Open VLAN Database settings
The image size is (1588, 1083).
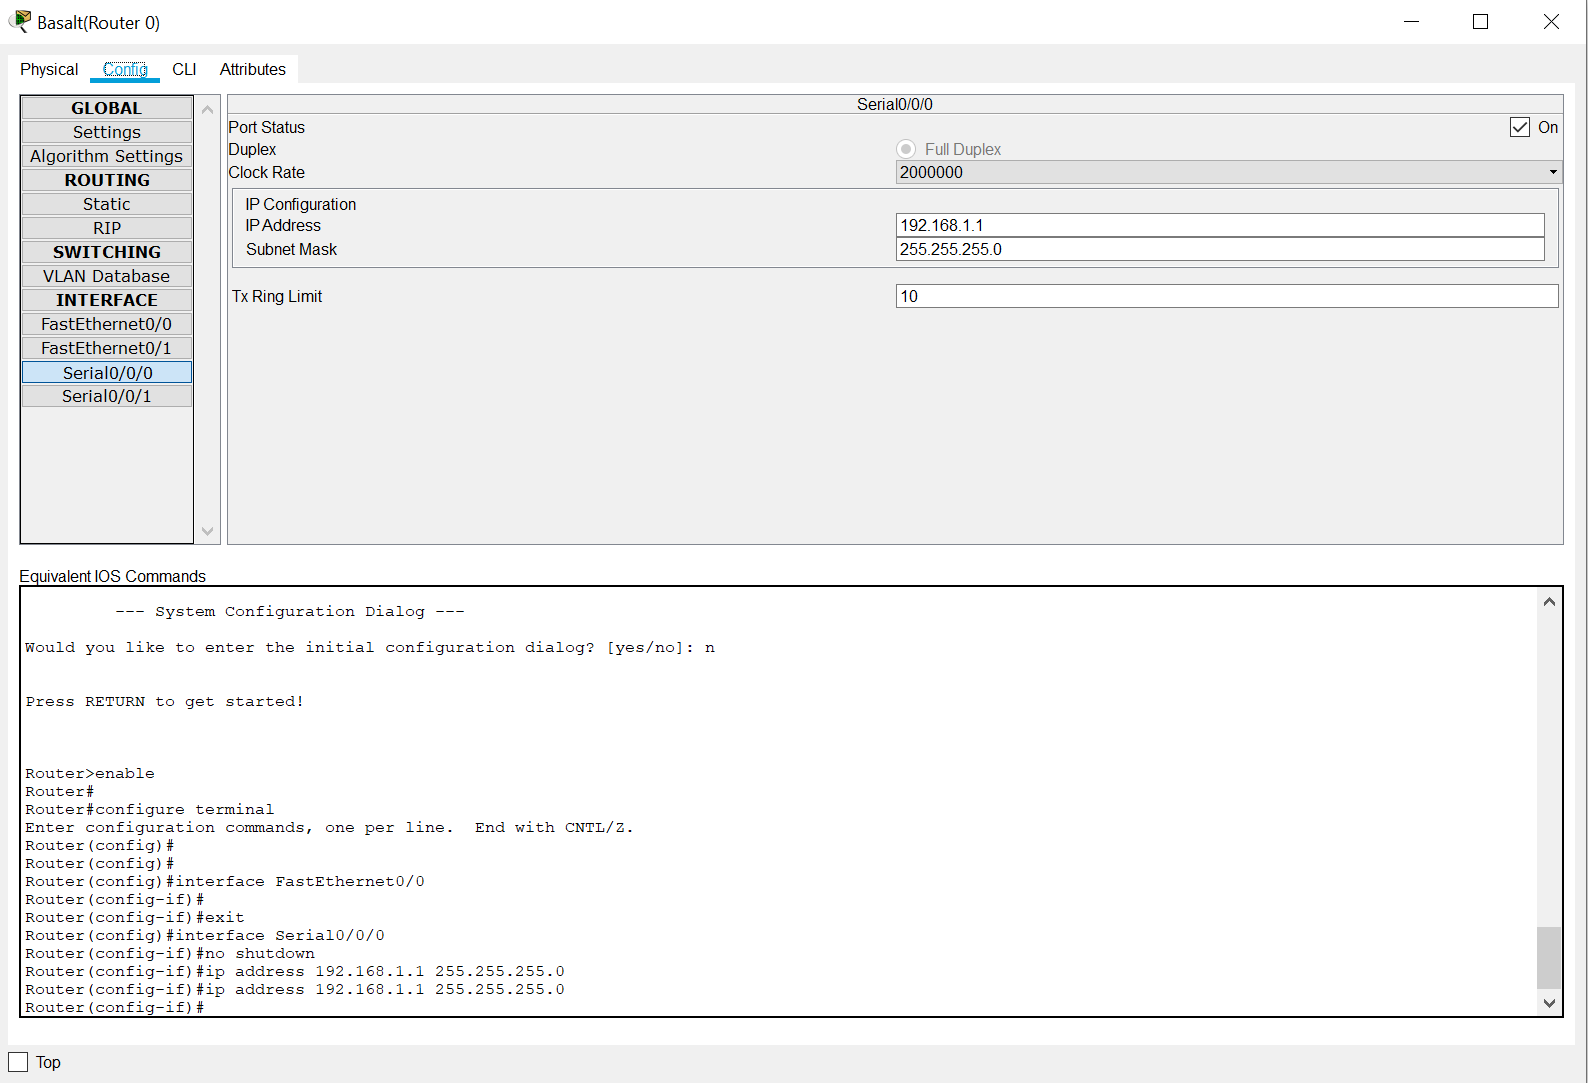tap(106, 276)
